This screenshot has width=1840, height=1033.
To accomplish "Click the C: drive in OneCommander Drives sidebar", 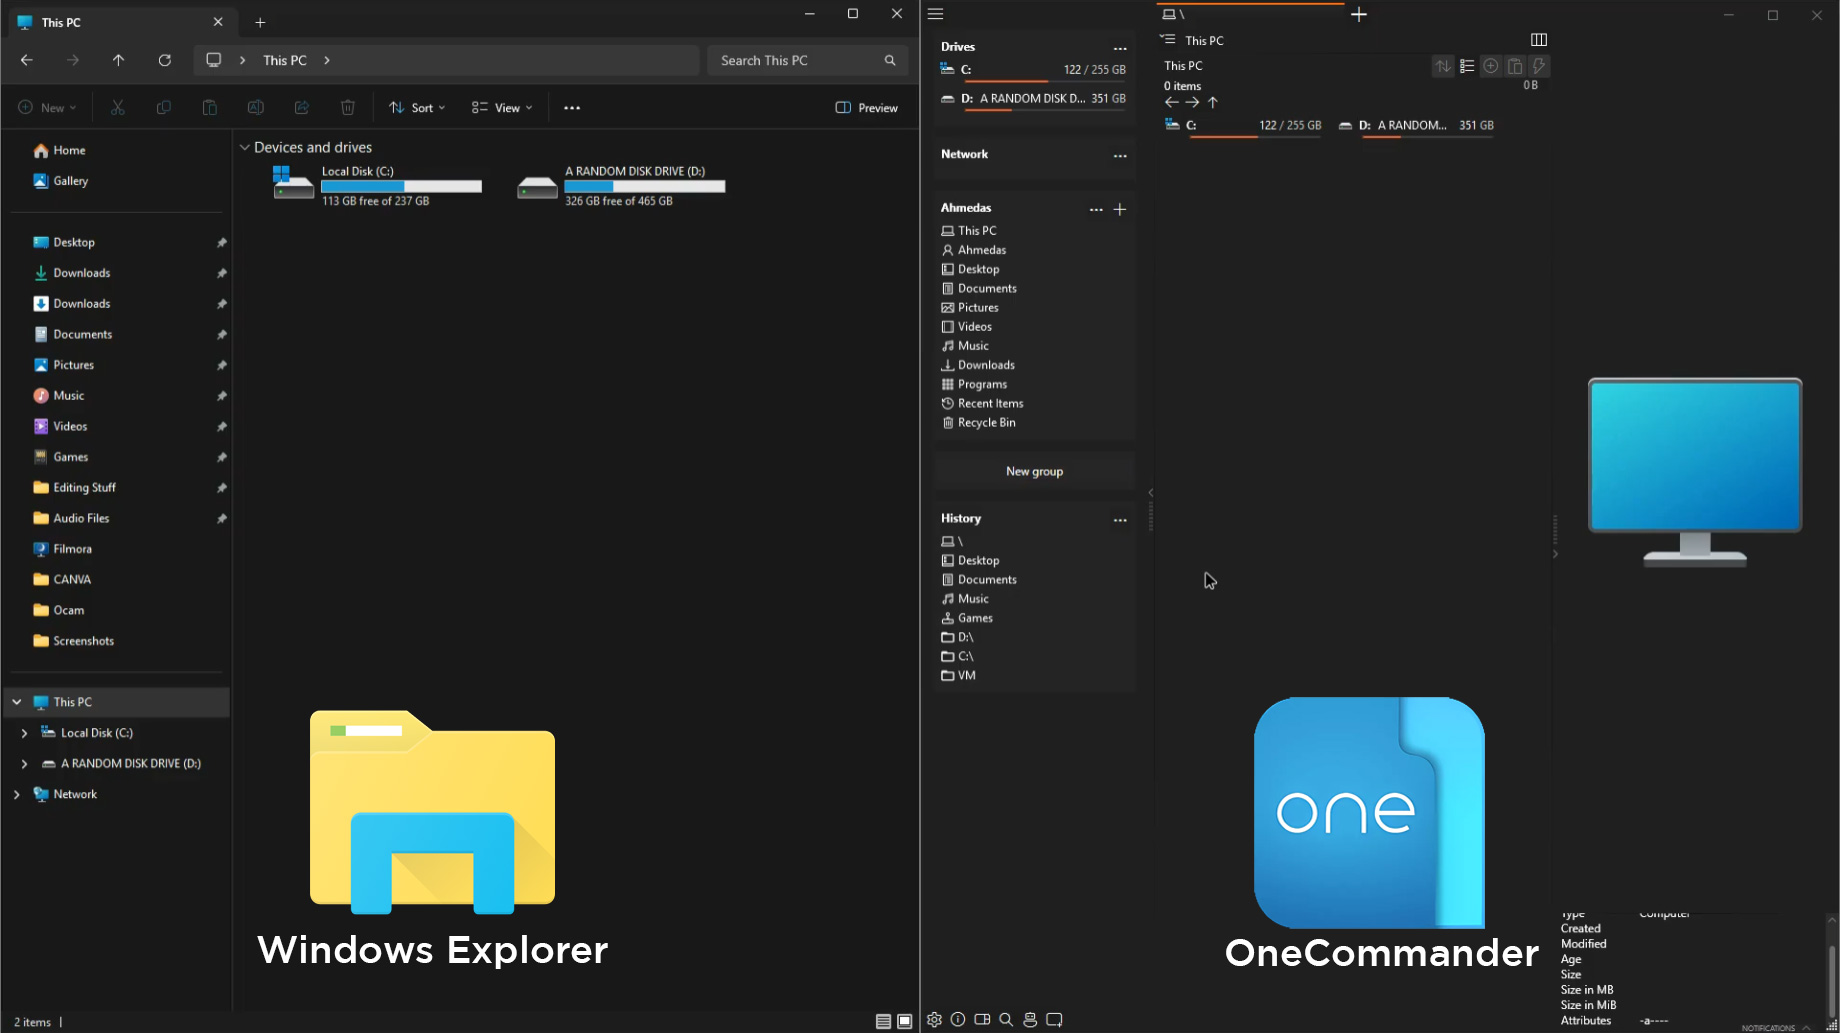I will 1033,70.
